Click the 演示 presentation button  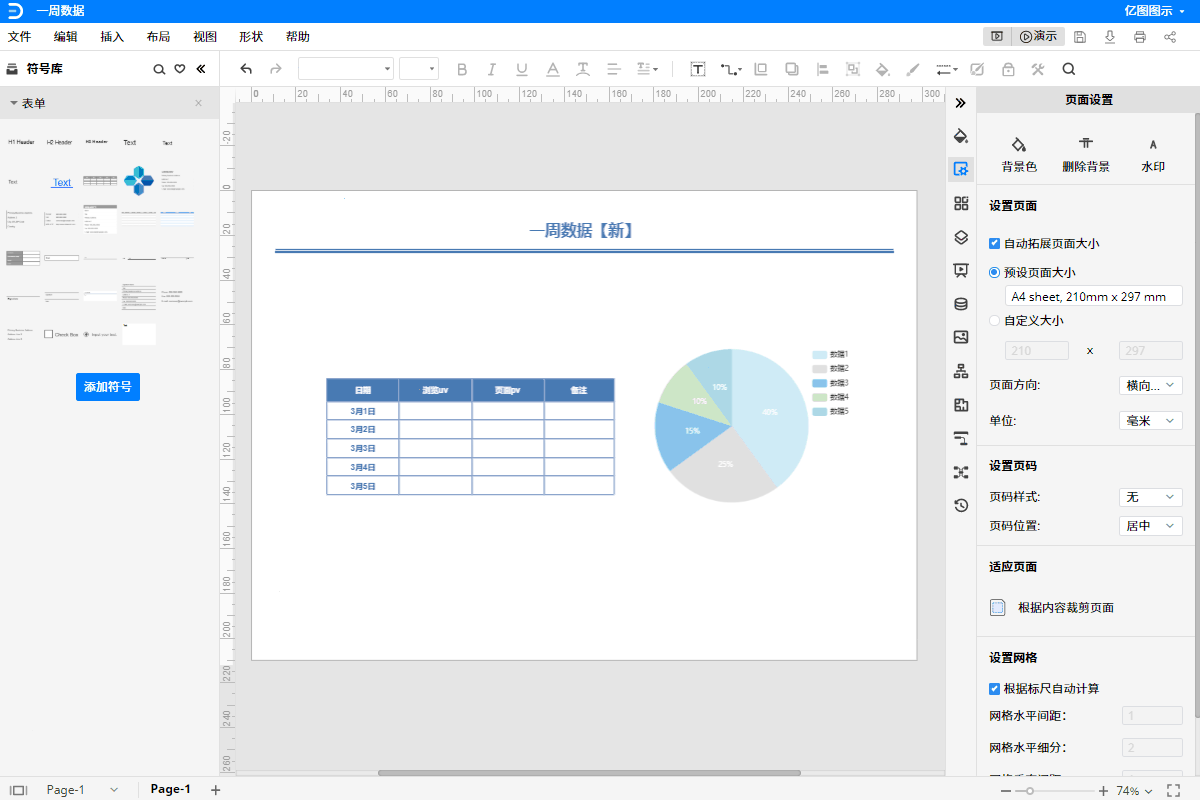1038,36
